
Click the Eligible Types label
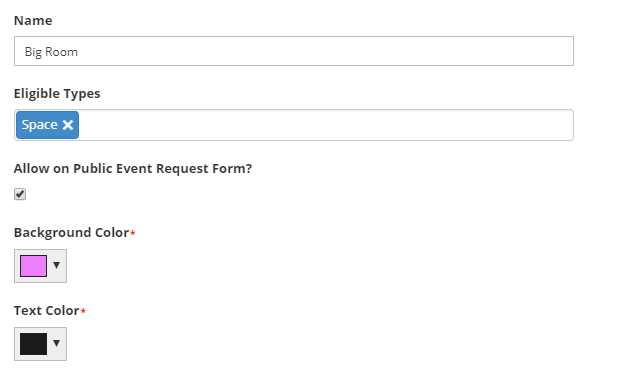click(x=57, y=94)
